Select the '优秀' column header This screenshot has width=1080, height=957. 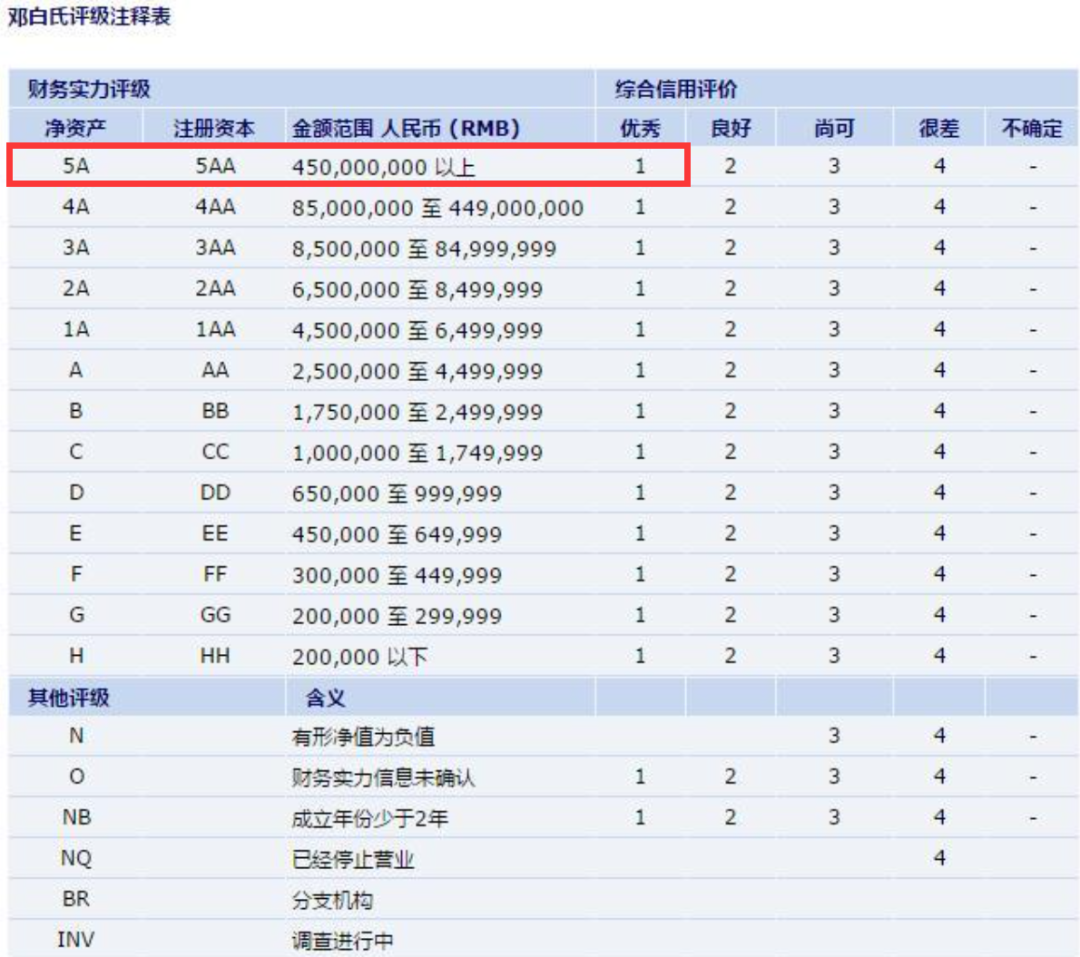pos(641,127)
